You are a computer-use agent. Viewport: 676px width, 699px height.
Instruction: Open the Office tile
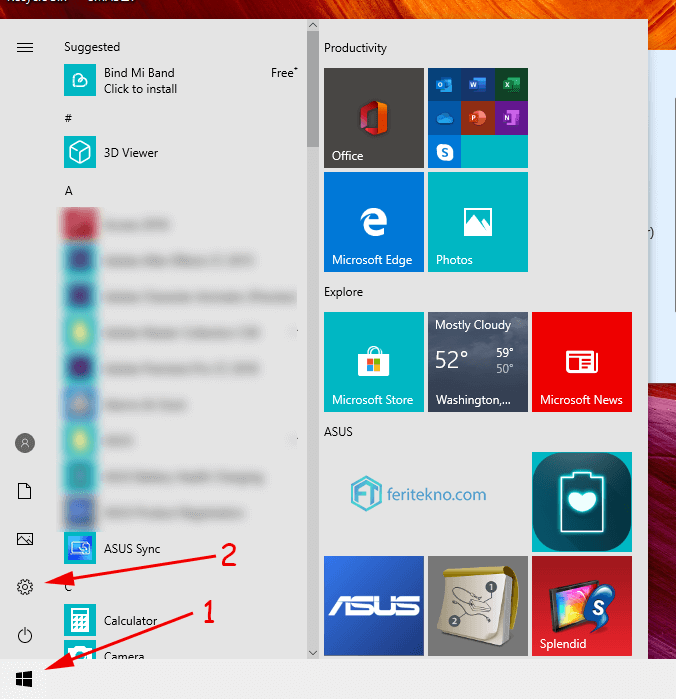374,118
